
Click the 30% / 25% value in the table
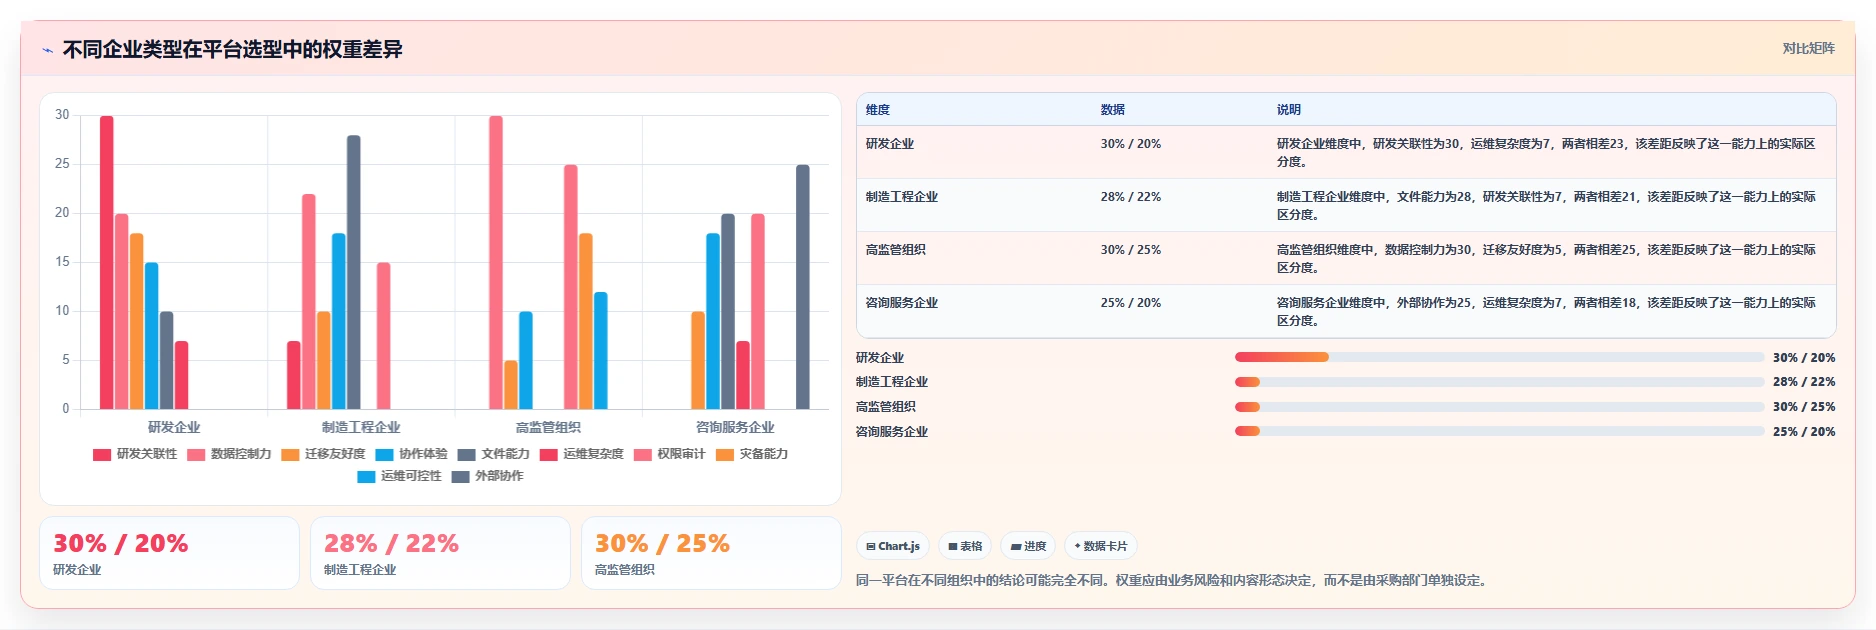tap(1131, 250)
